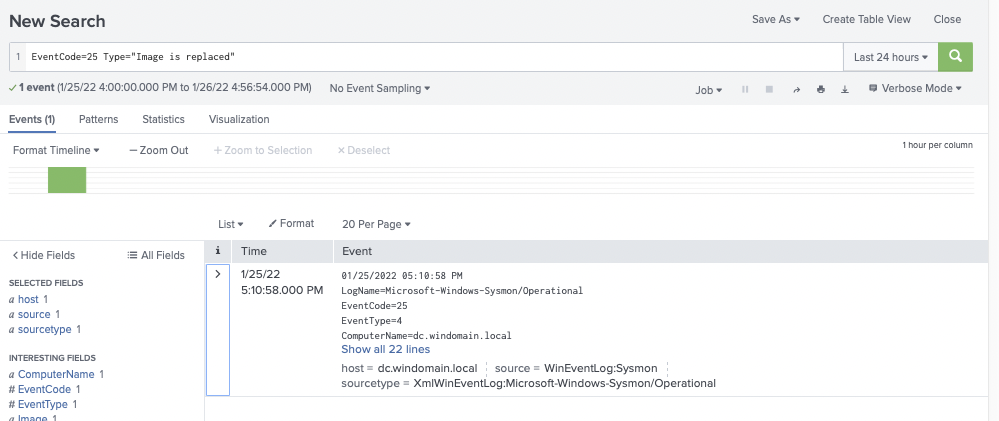
Task: Select the sourcetype field
Action: coord(45,329)
